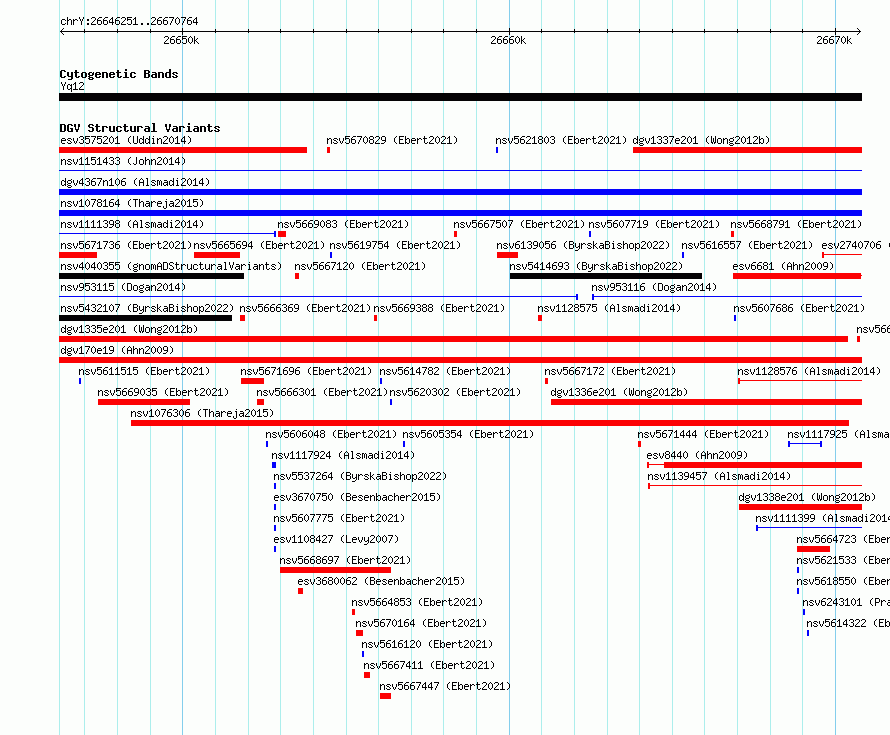Click nsv5670164 (Ebert2021) label
Viewport: 890px width, 735px height.
click(421, 623)
